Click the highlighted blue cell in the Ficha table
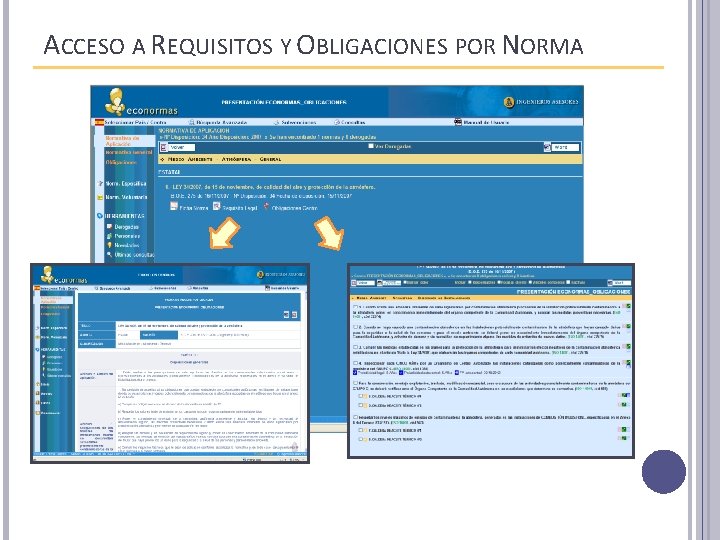The image size is (720, 540). tap(159, 335)
